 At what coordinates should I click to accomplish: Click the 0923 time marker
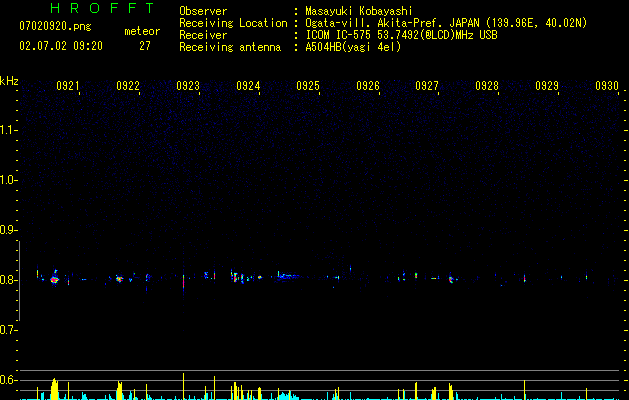tap(188, 85)
